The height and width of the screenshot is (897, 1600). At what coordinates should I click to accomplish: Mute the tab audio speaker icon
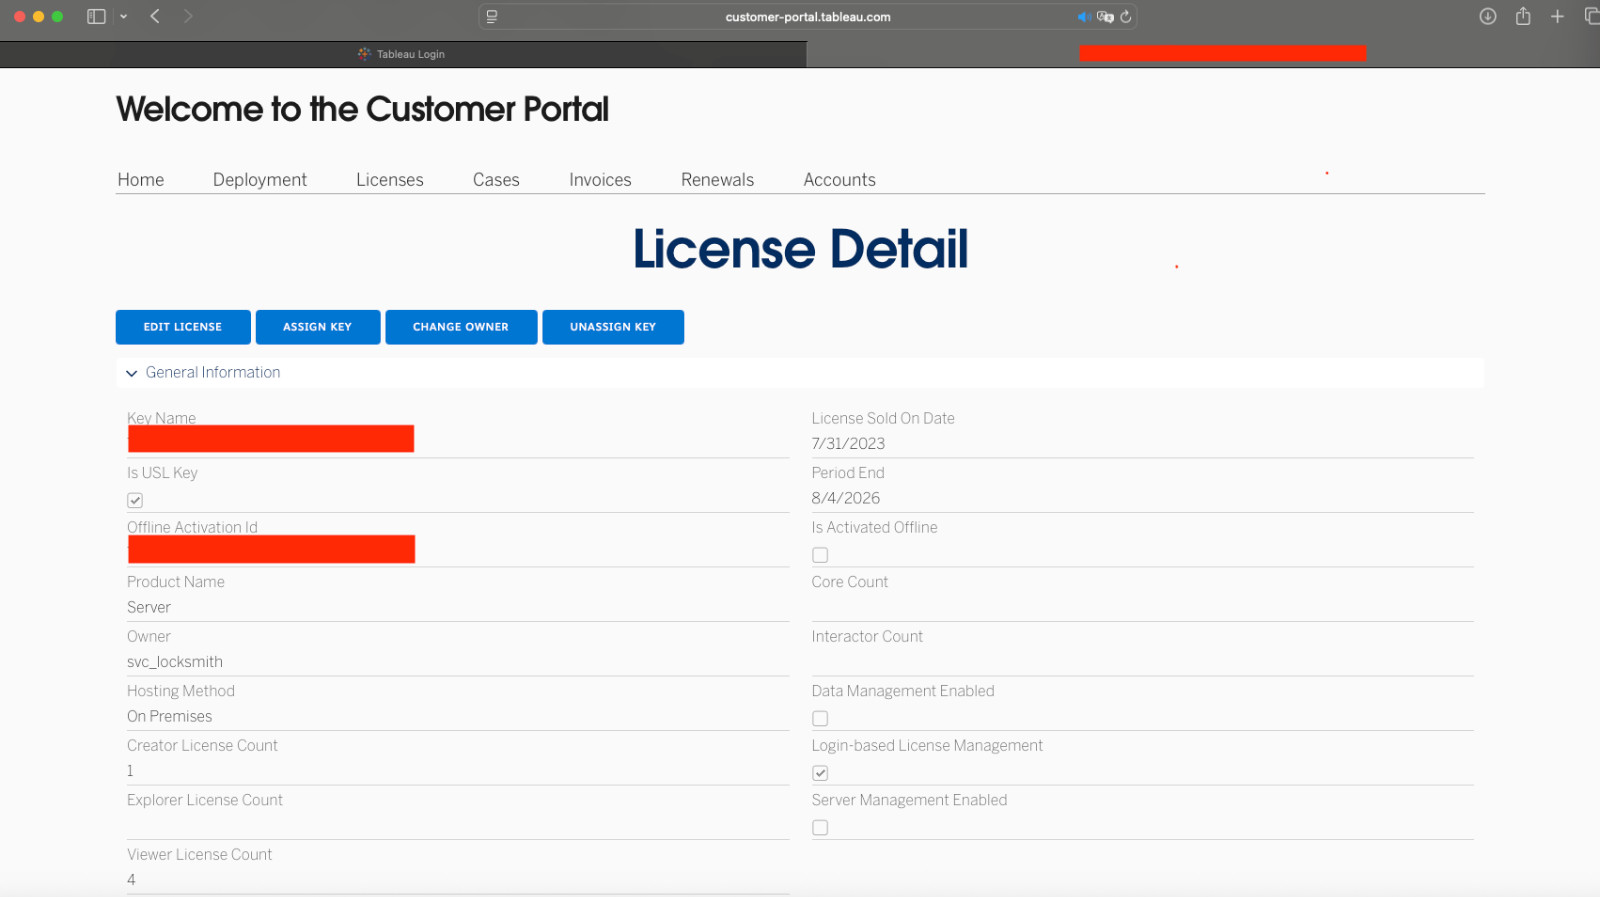click(x=1084, y=17)
